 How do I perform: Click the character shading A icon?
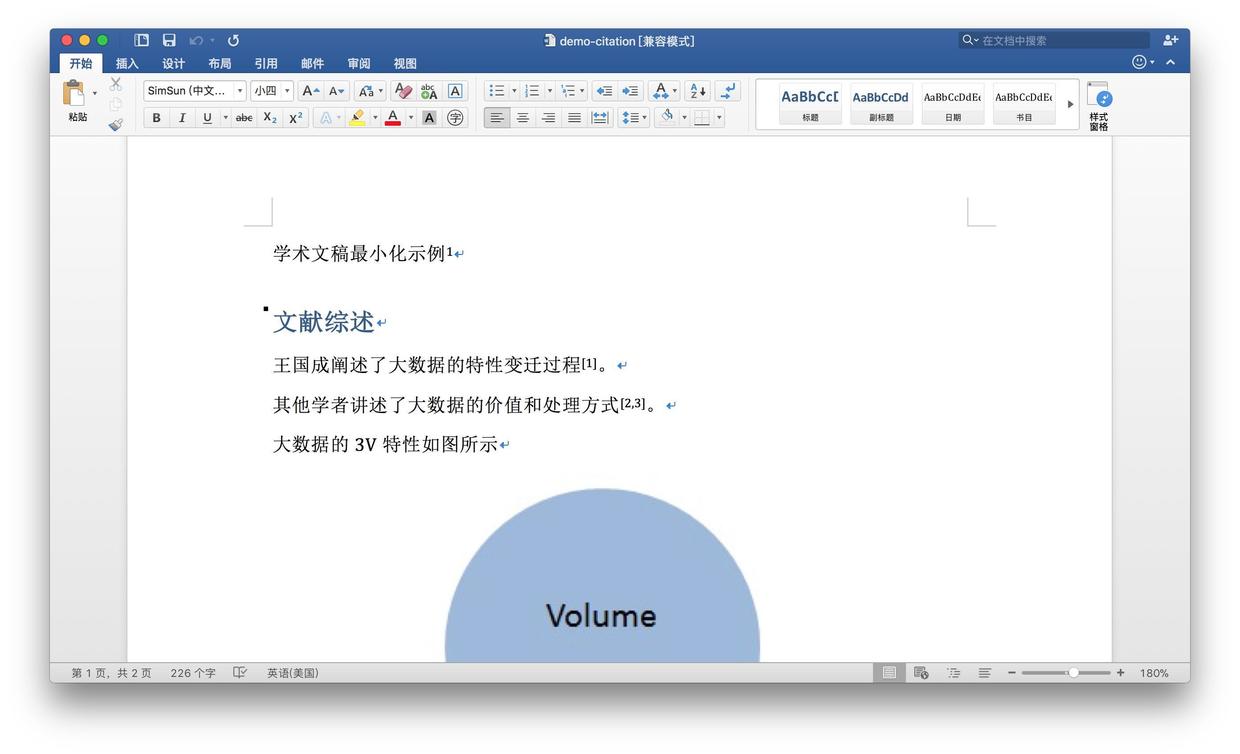coord(429,117)
